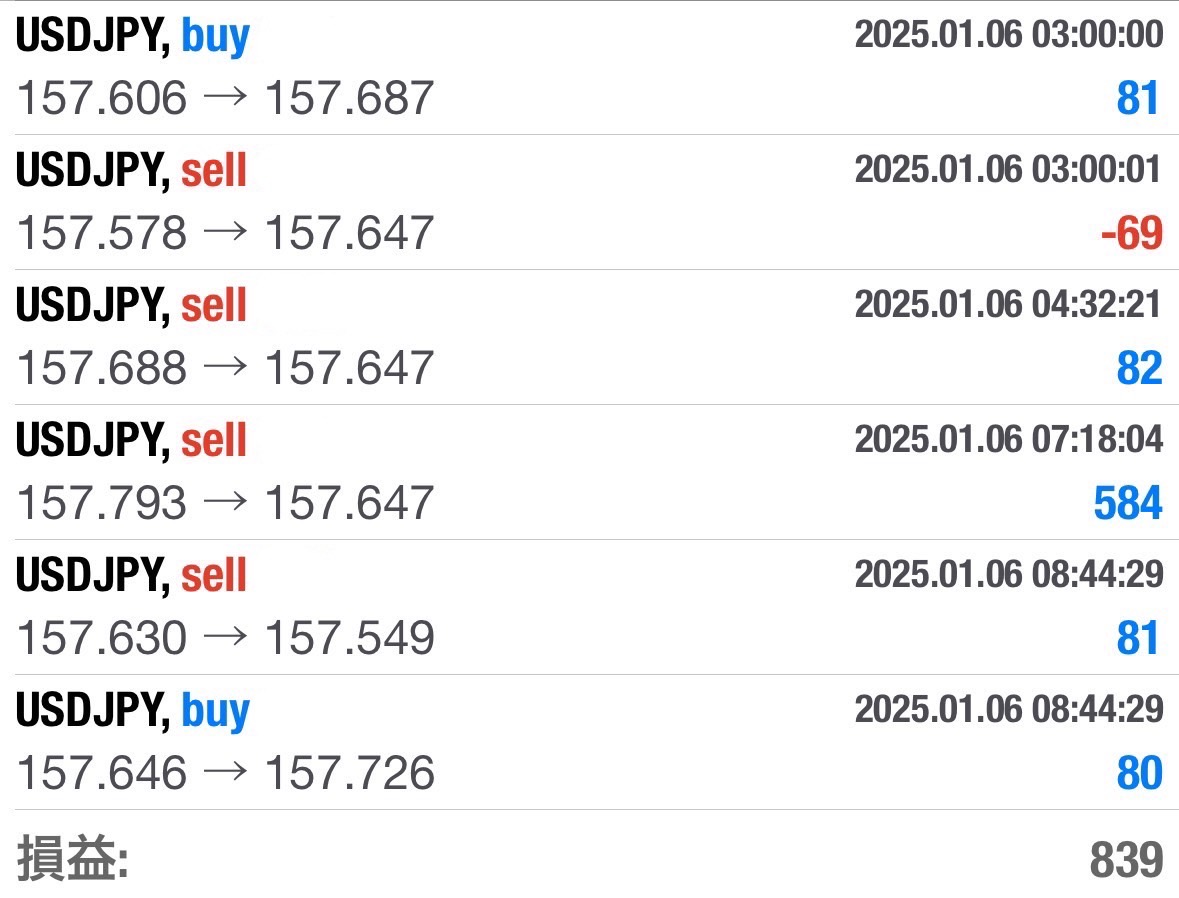Viewport: 1179px width, 898px height.
Task: Click the red sell label above 157.578
Action: point(213,172)
